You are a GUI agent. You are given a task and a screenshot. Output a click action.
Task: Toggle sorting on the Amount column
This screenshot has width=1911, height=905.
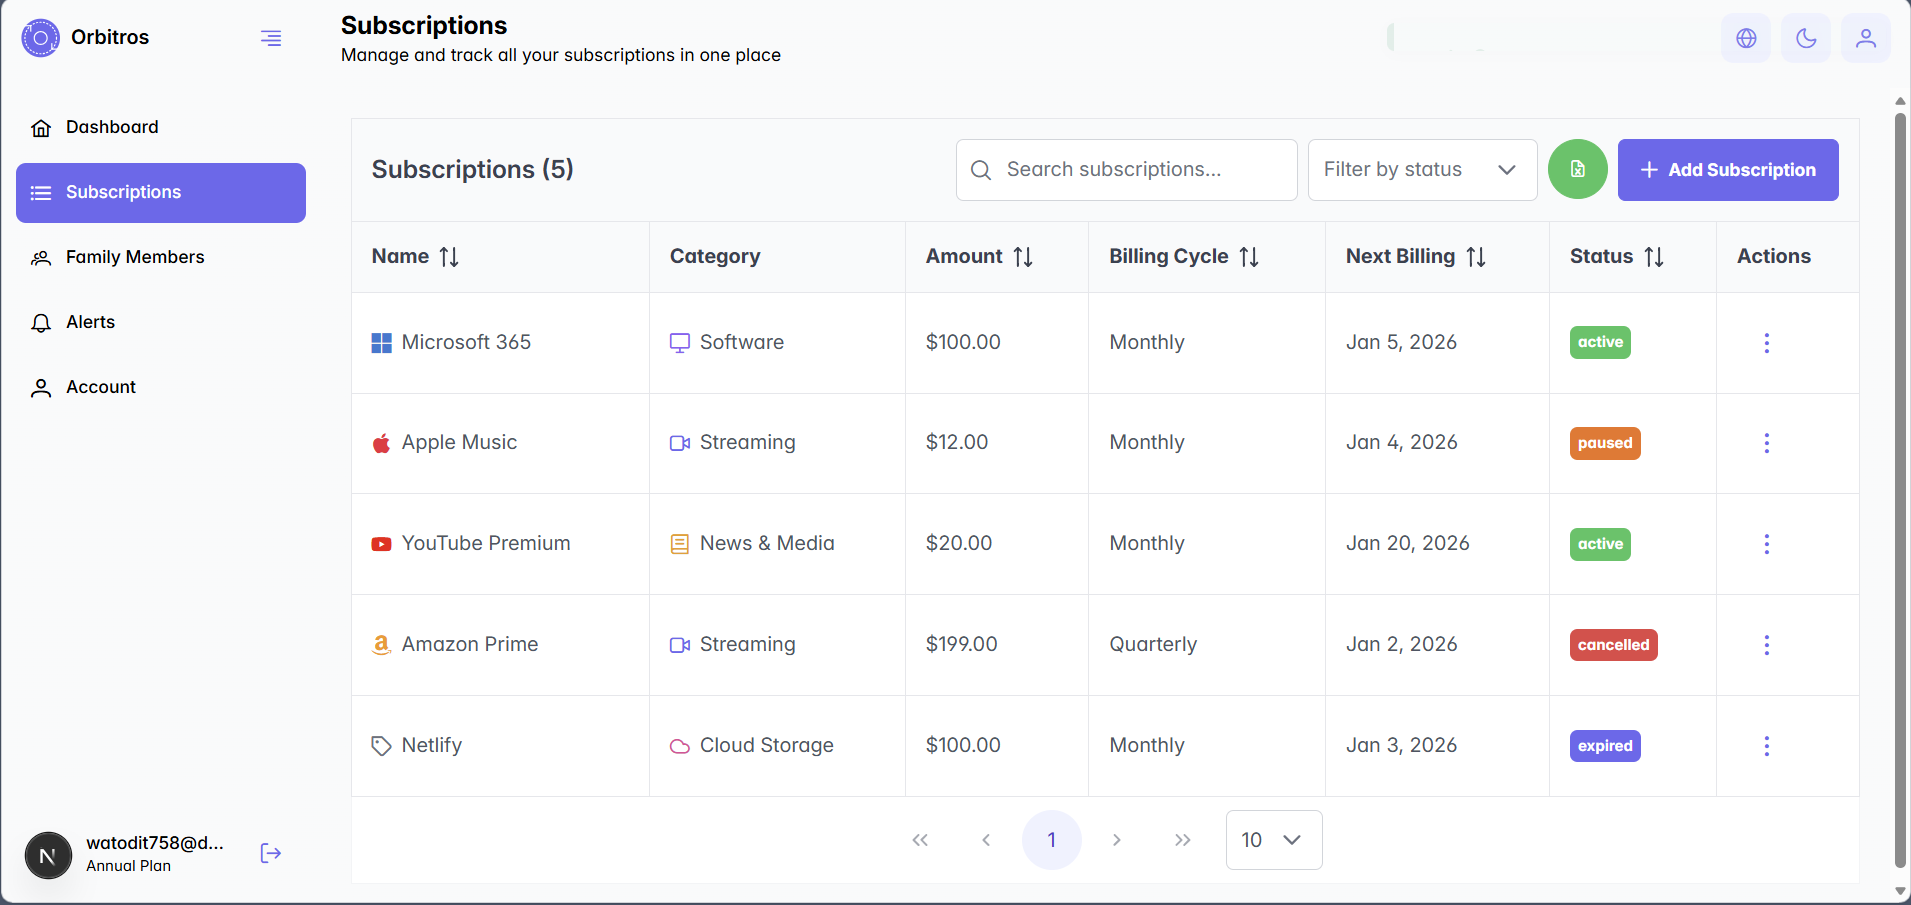click(1024, 256)
